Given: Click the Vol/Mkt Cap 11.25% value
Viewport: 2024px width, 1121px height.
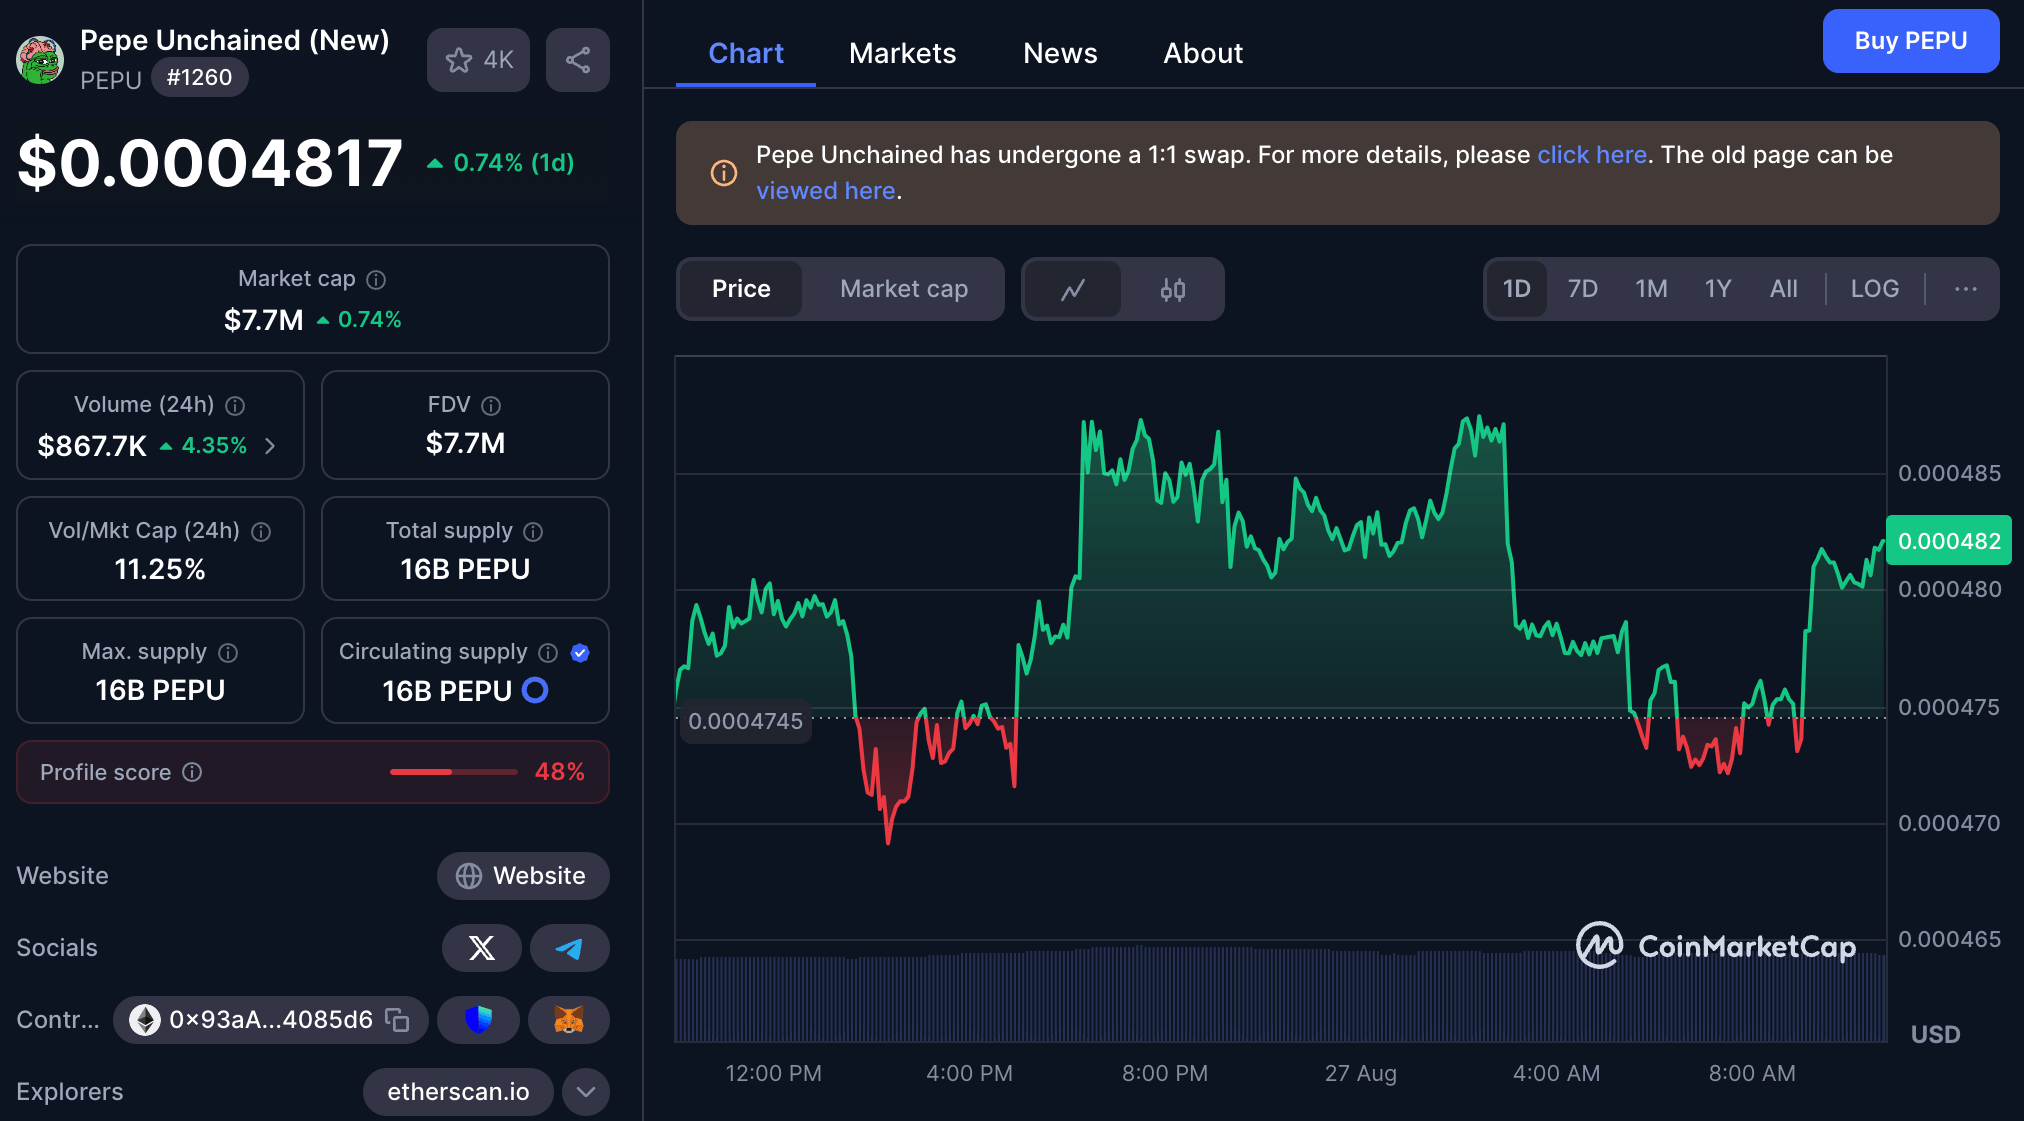Looking at the screenshot, I should (160, 569).
